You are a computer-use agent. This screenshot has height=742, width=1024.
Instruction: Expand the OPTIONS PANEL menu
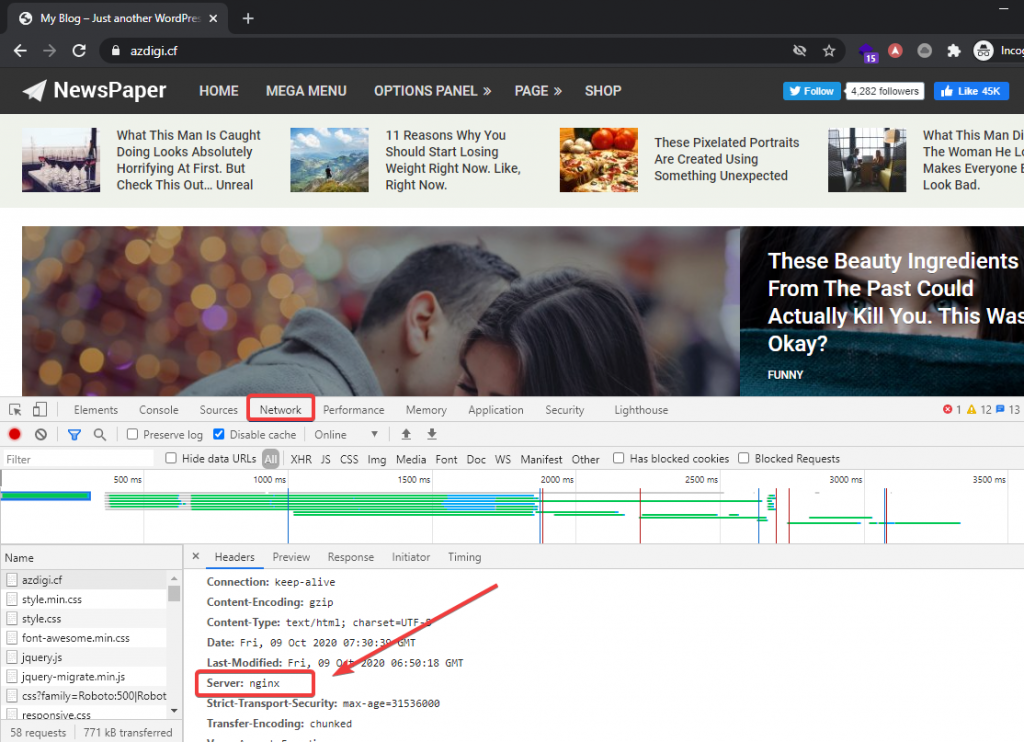pos(432,91)
